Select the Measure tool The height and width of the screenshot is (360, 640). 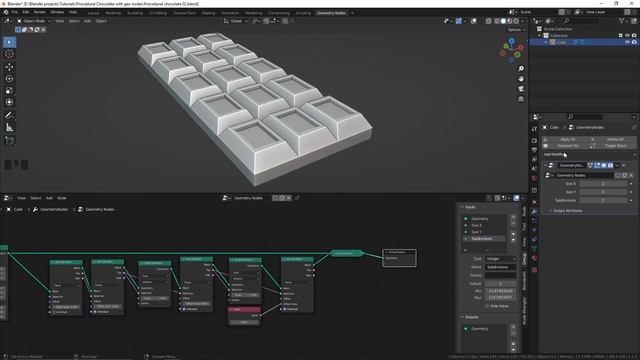(x=9, y=128)
